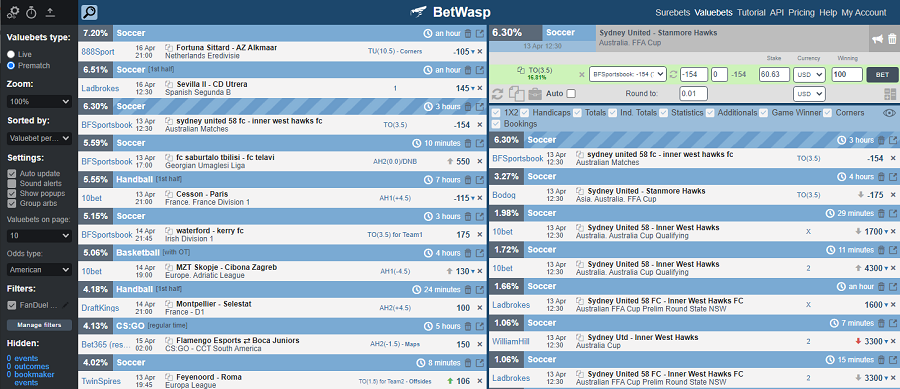Toggle the Show popups checkbox

[11, 193]
